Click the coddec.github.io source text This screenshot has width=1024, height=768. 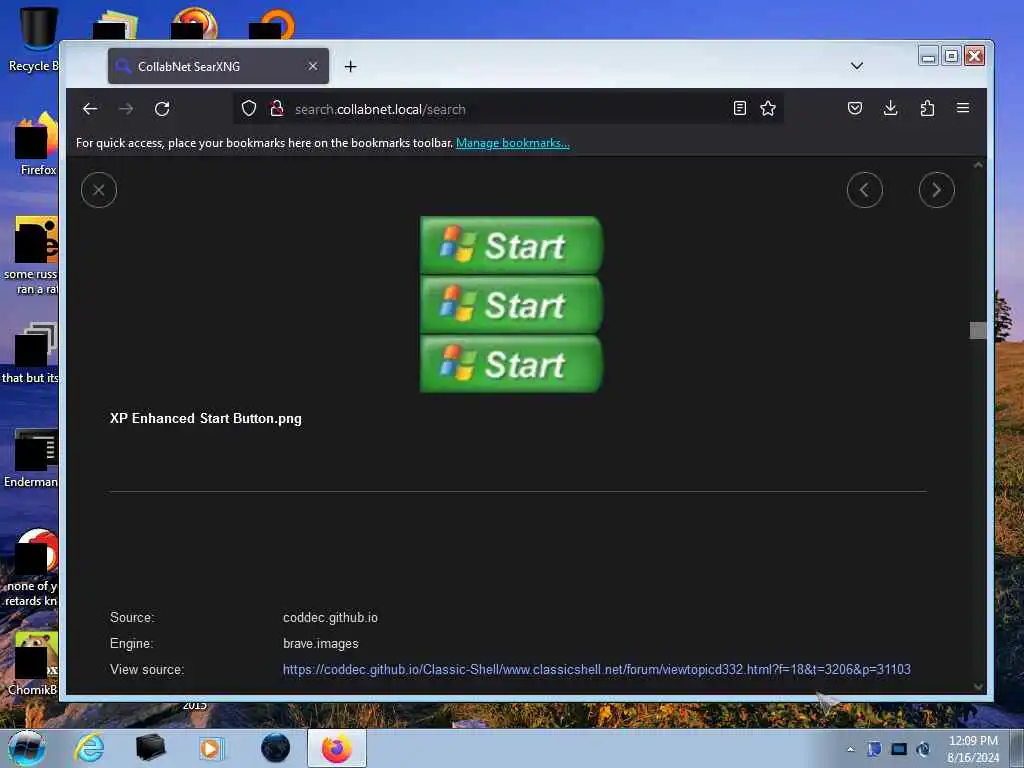(x=330, y=618)
